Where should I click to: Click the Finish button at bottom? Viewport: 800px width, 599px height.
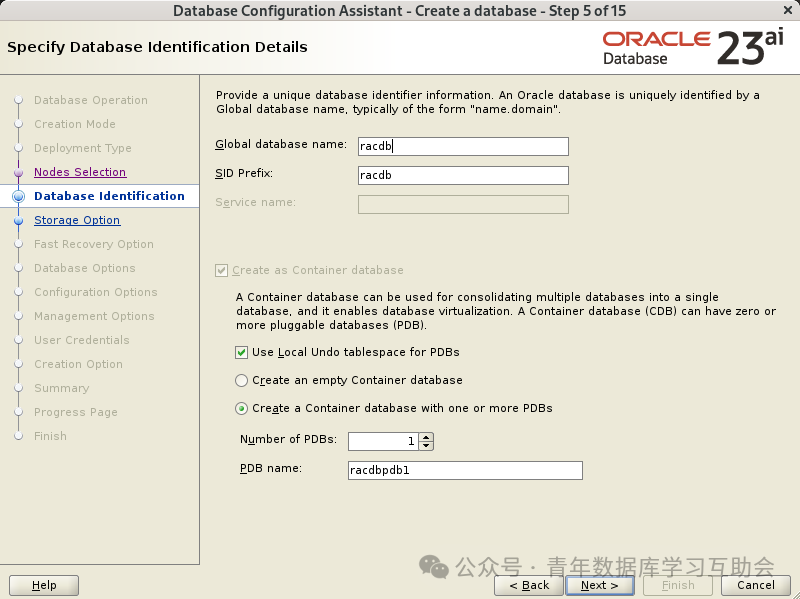tap(678, 585)
